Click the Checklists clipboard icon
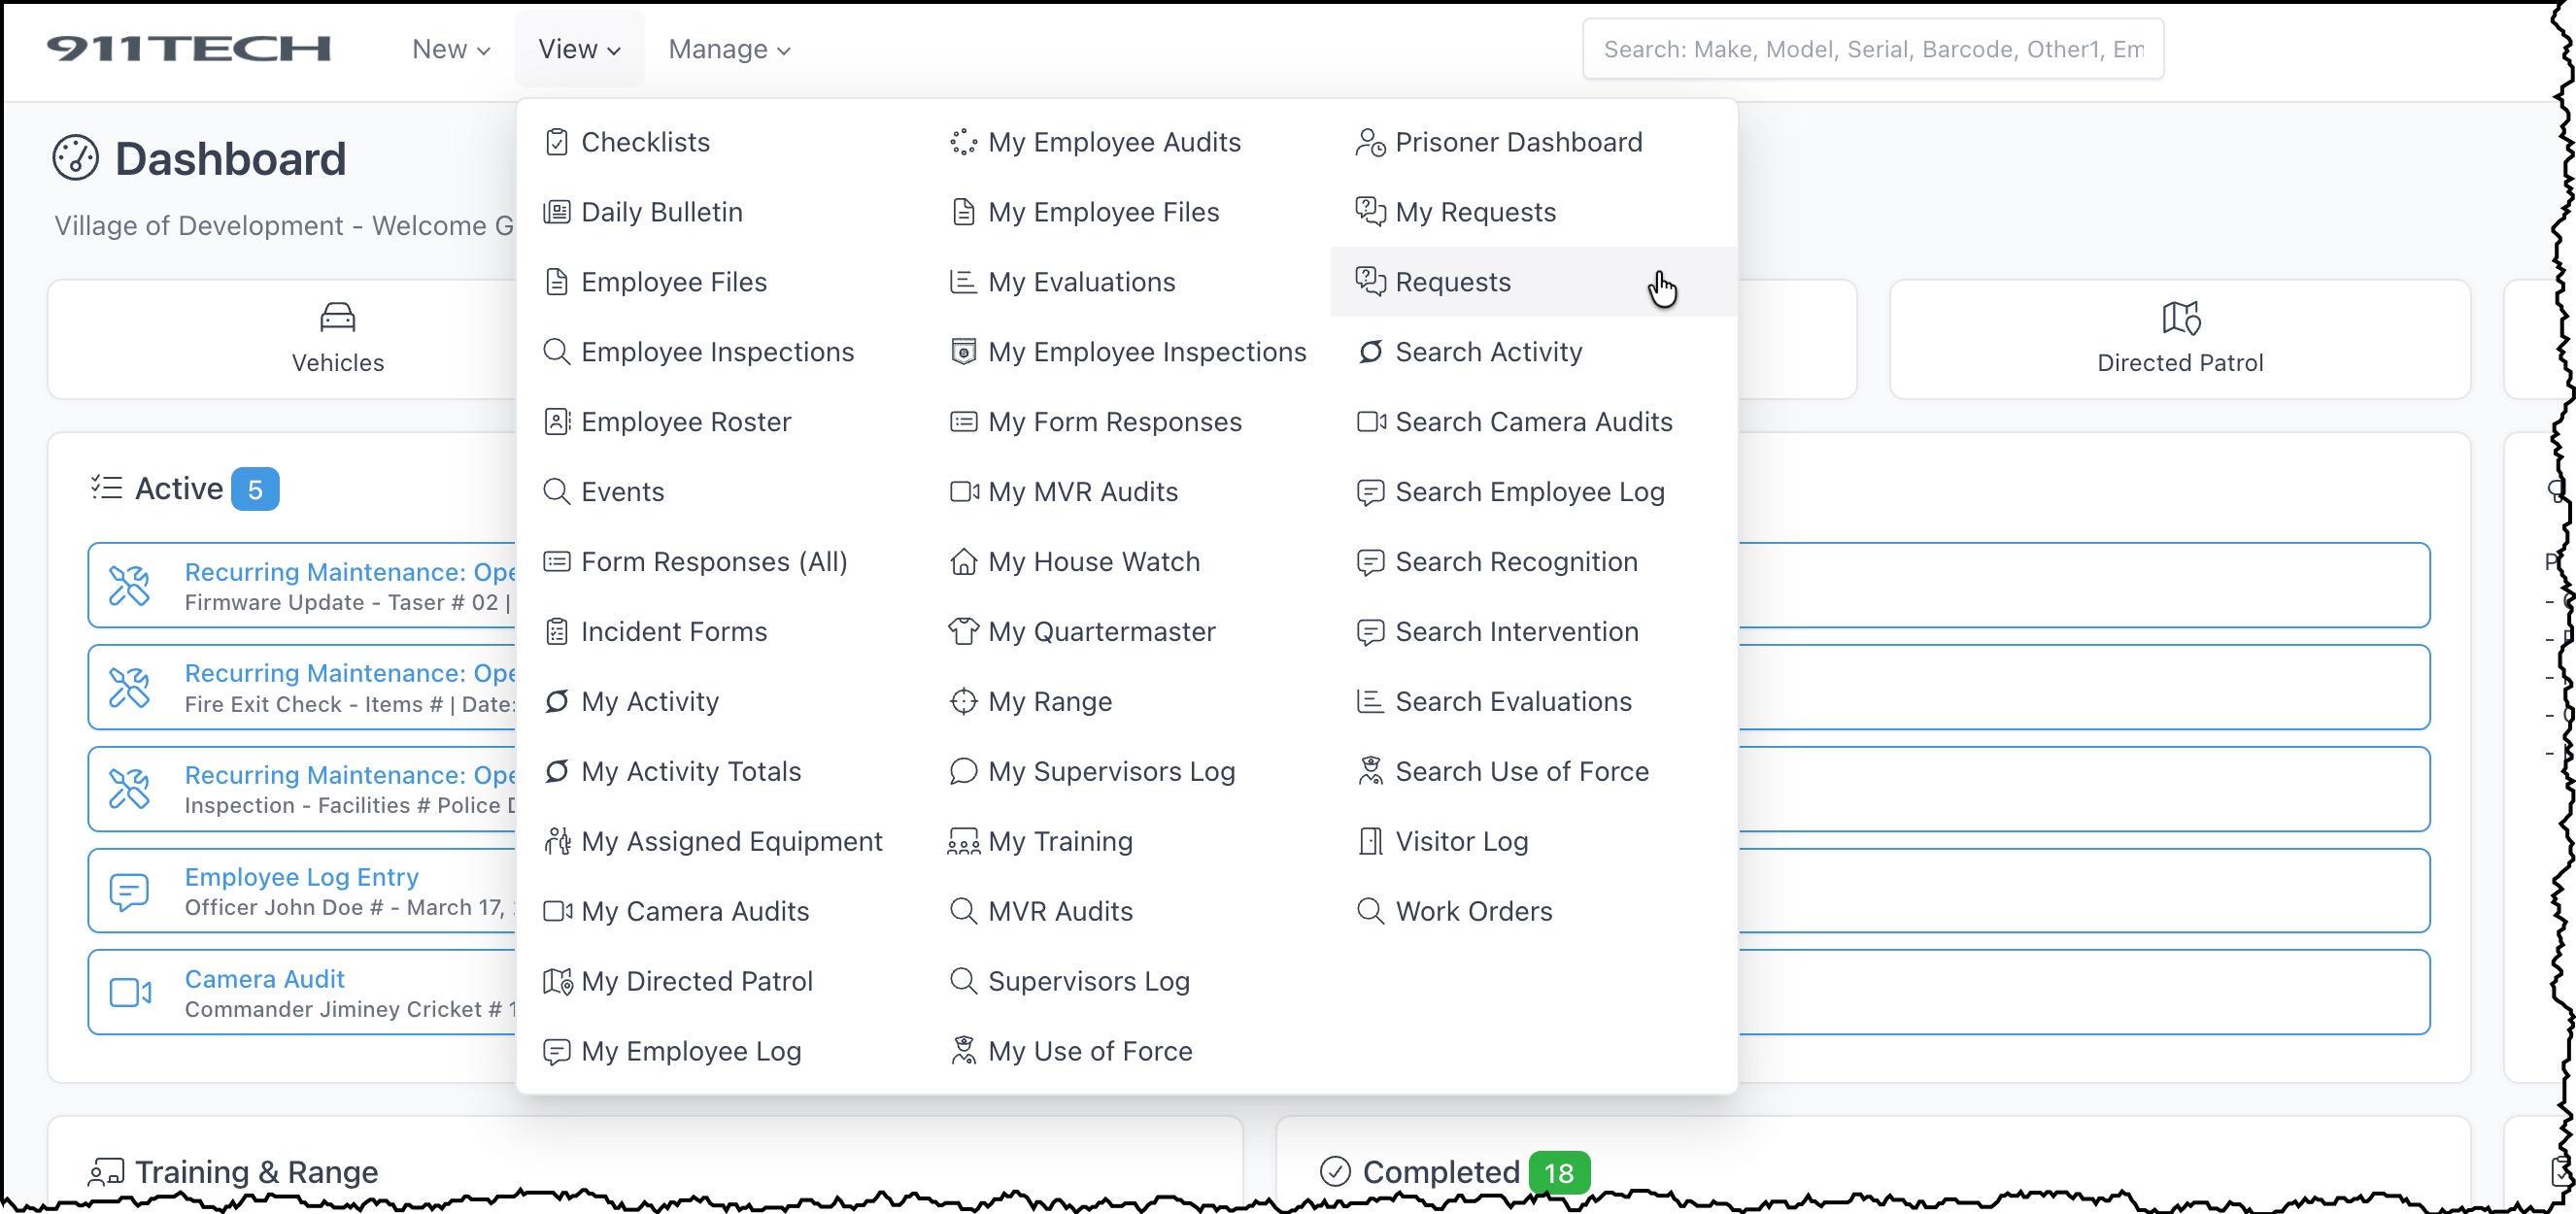The height and width of the screenshot is (1214, 2576). pyautogui.click(x=556, y=142)
